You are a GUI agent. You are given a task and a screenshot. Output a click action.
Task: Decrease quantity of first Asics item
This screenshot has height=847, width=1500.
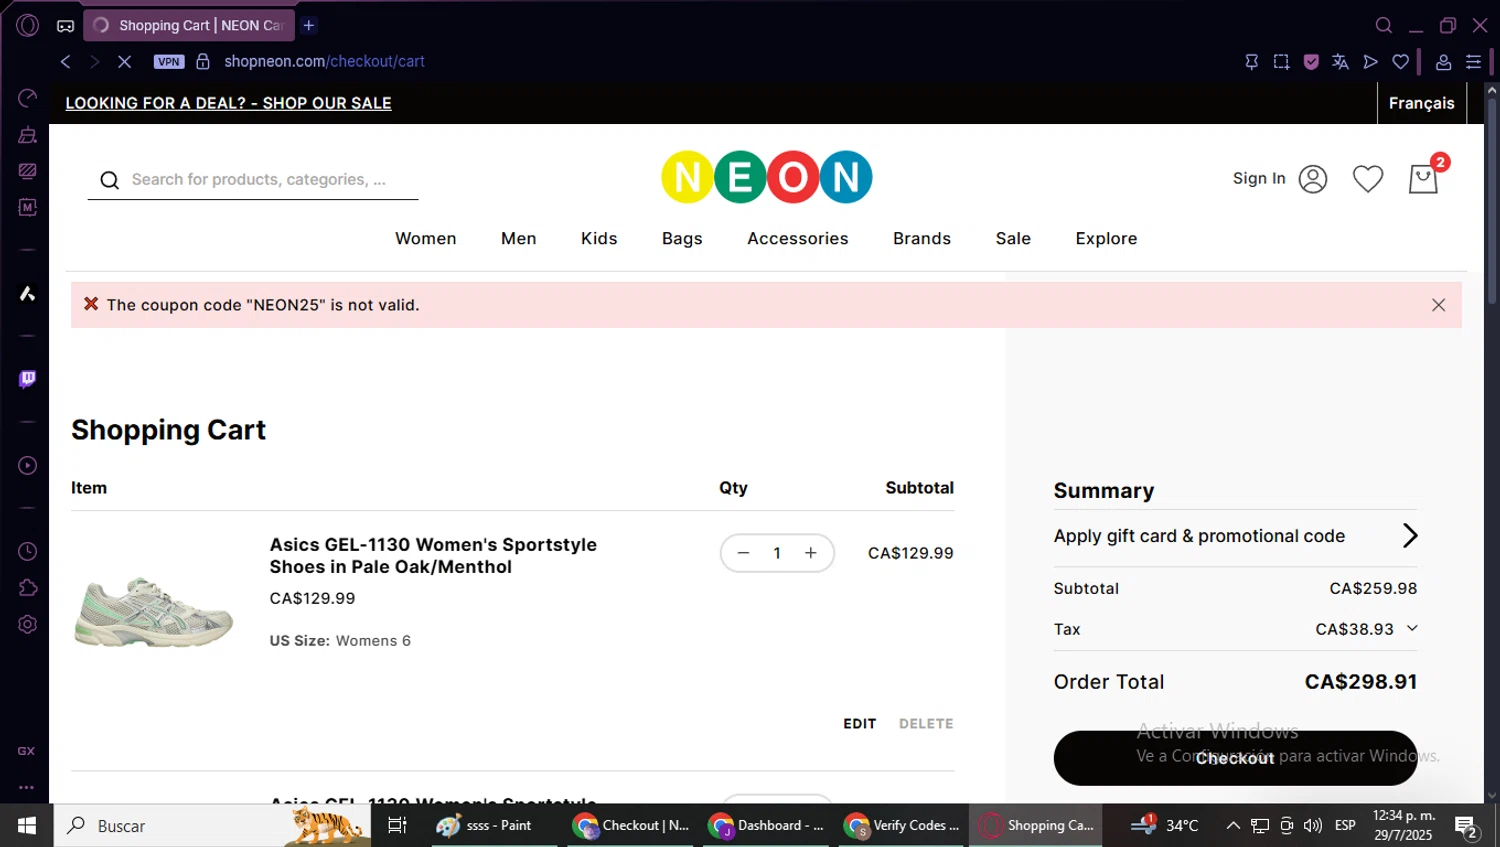[x=743, y=553]
